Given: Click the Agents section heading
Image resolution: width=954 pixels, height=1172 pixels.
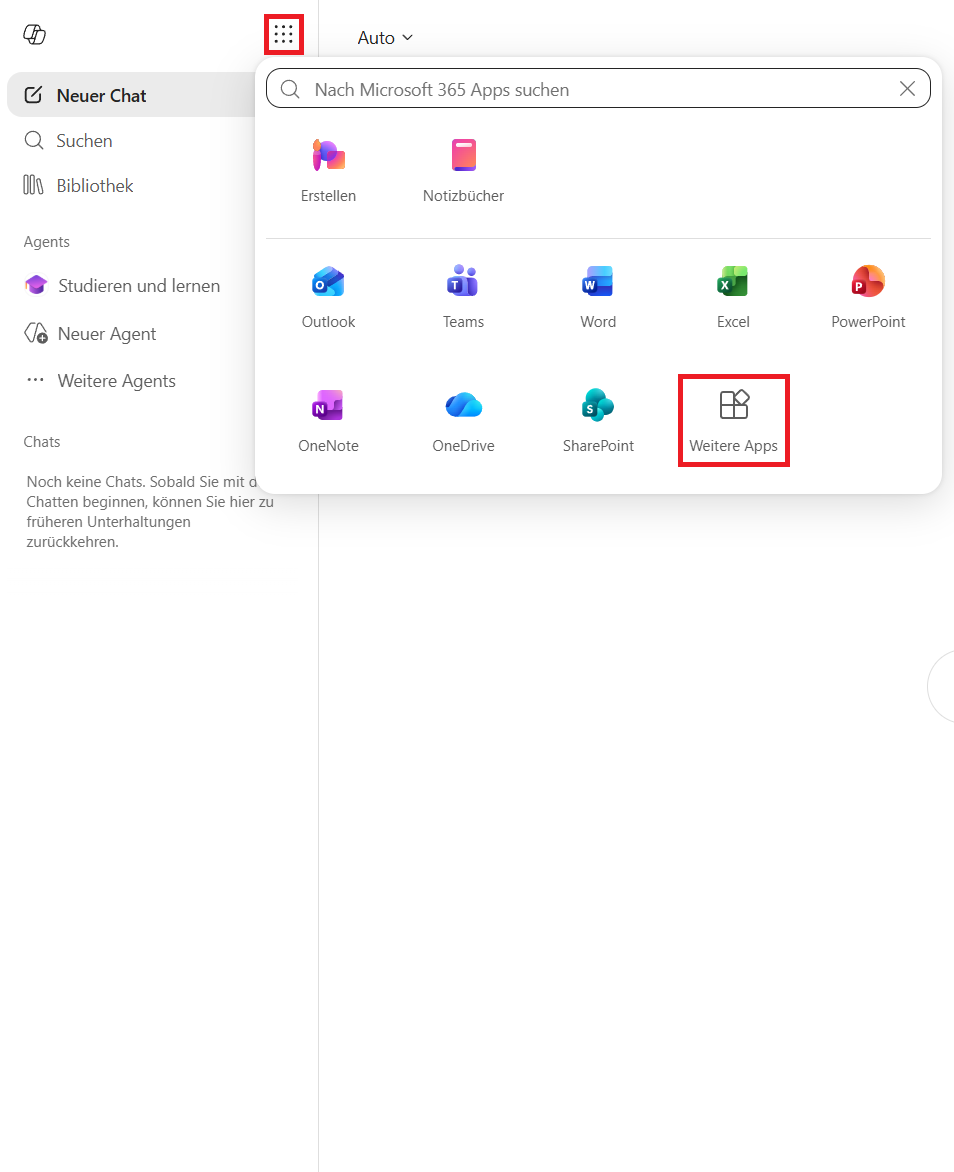Looking at the screenshot, I should tap(46, 241).
